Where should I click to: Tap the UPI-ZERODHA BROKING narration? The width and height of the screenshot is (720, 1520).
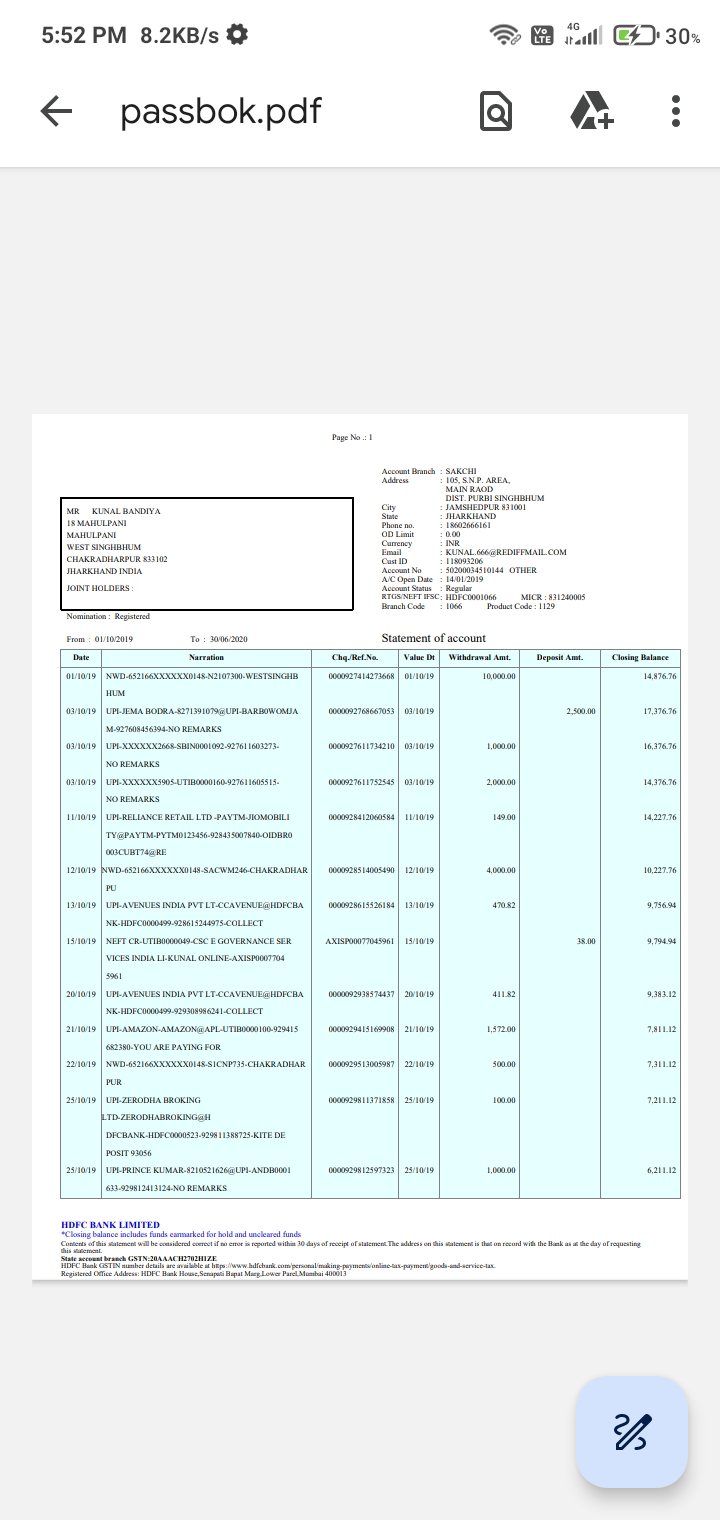coord(195,1126)
